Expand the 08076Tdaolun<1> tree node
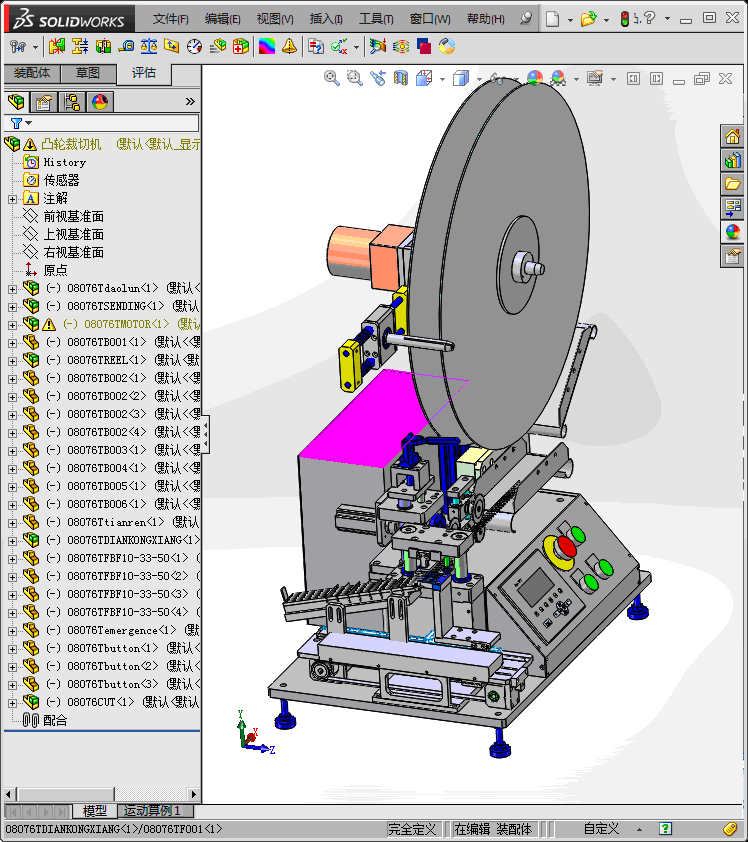This screenshot has width=748, height=842. click(12, 289)
